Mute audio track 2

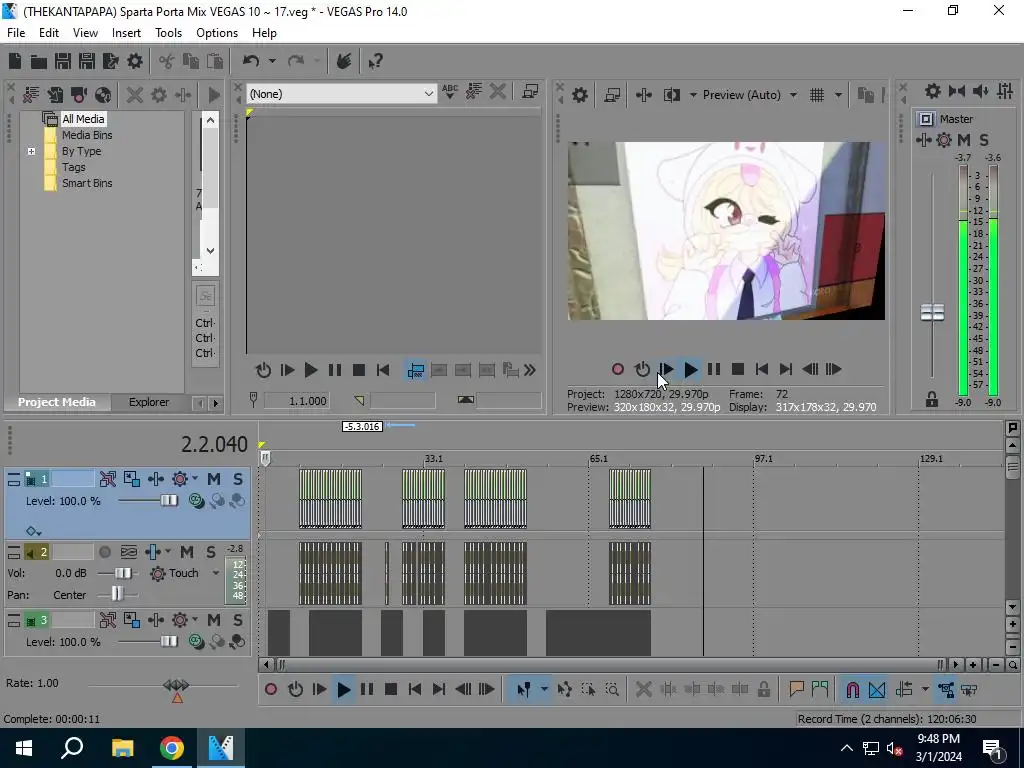(187, 552)
